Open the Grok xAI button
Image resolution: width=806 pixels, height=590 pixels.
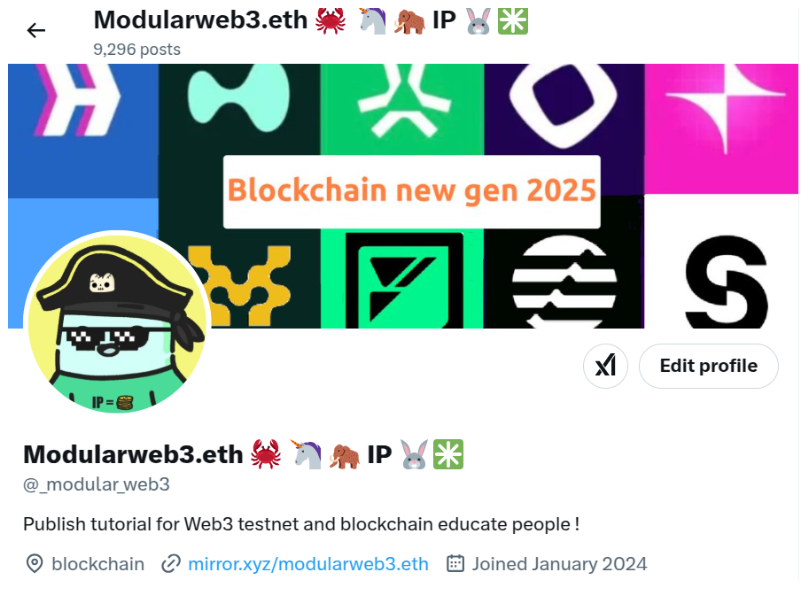[x=605, y=366]
